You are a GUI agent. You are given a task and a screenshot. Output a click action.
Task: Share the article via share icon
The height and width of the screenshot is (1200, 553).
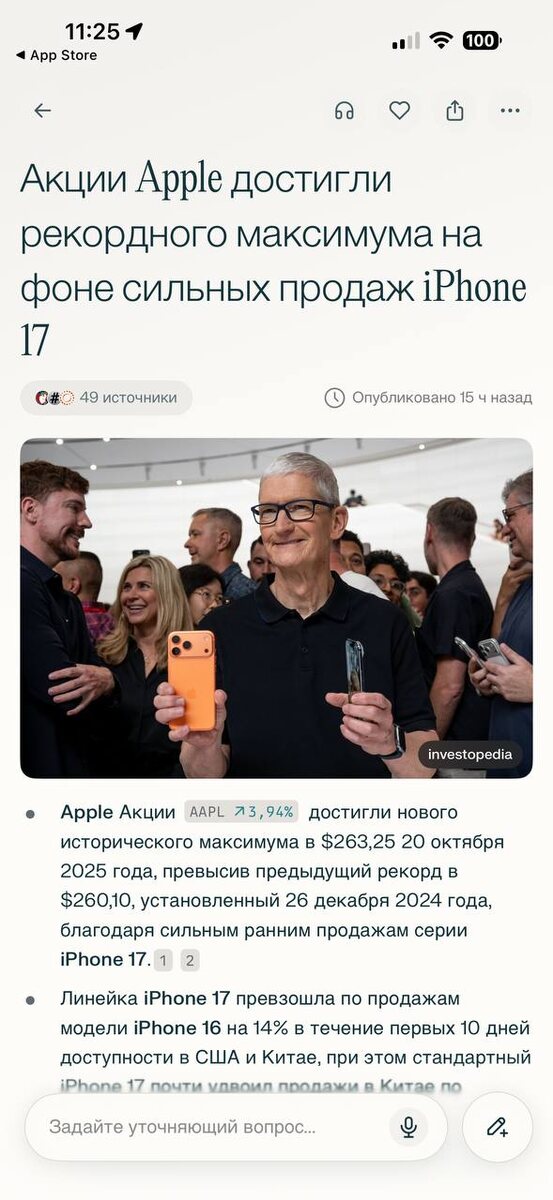coord(455,110)
